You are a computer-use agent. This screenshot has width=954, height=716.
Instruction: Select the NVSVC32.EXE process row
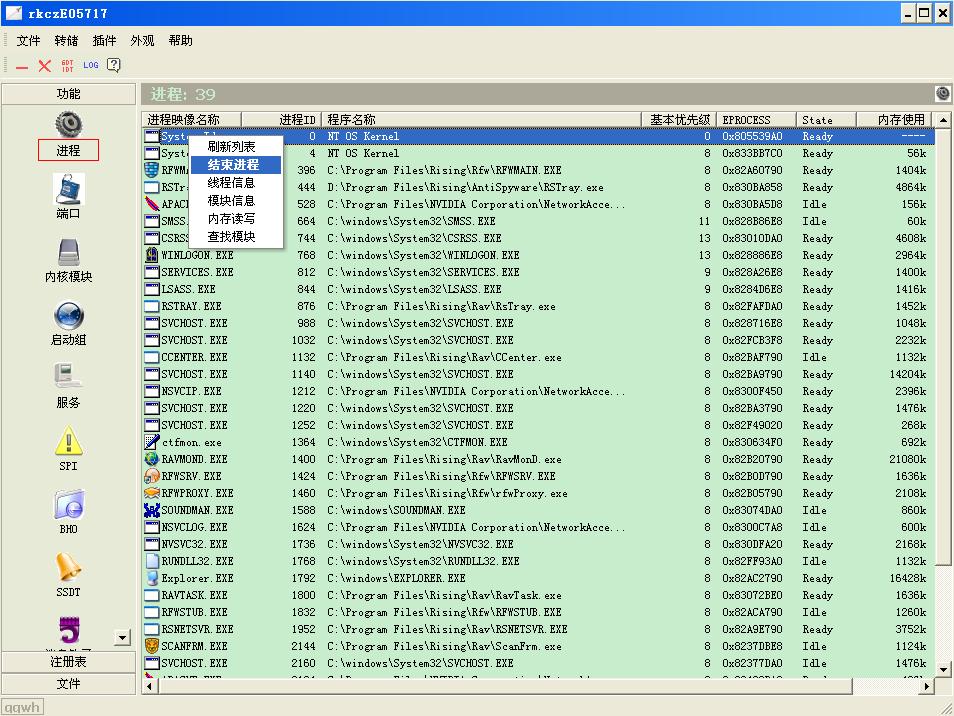538,544
